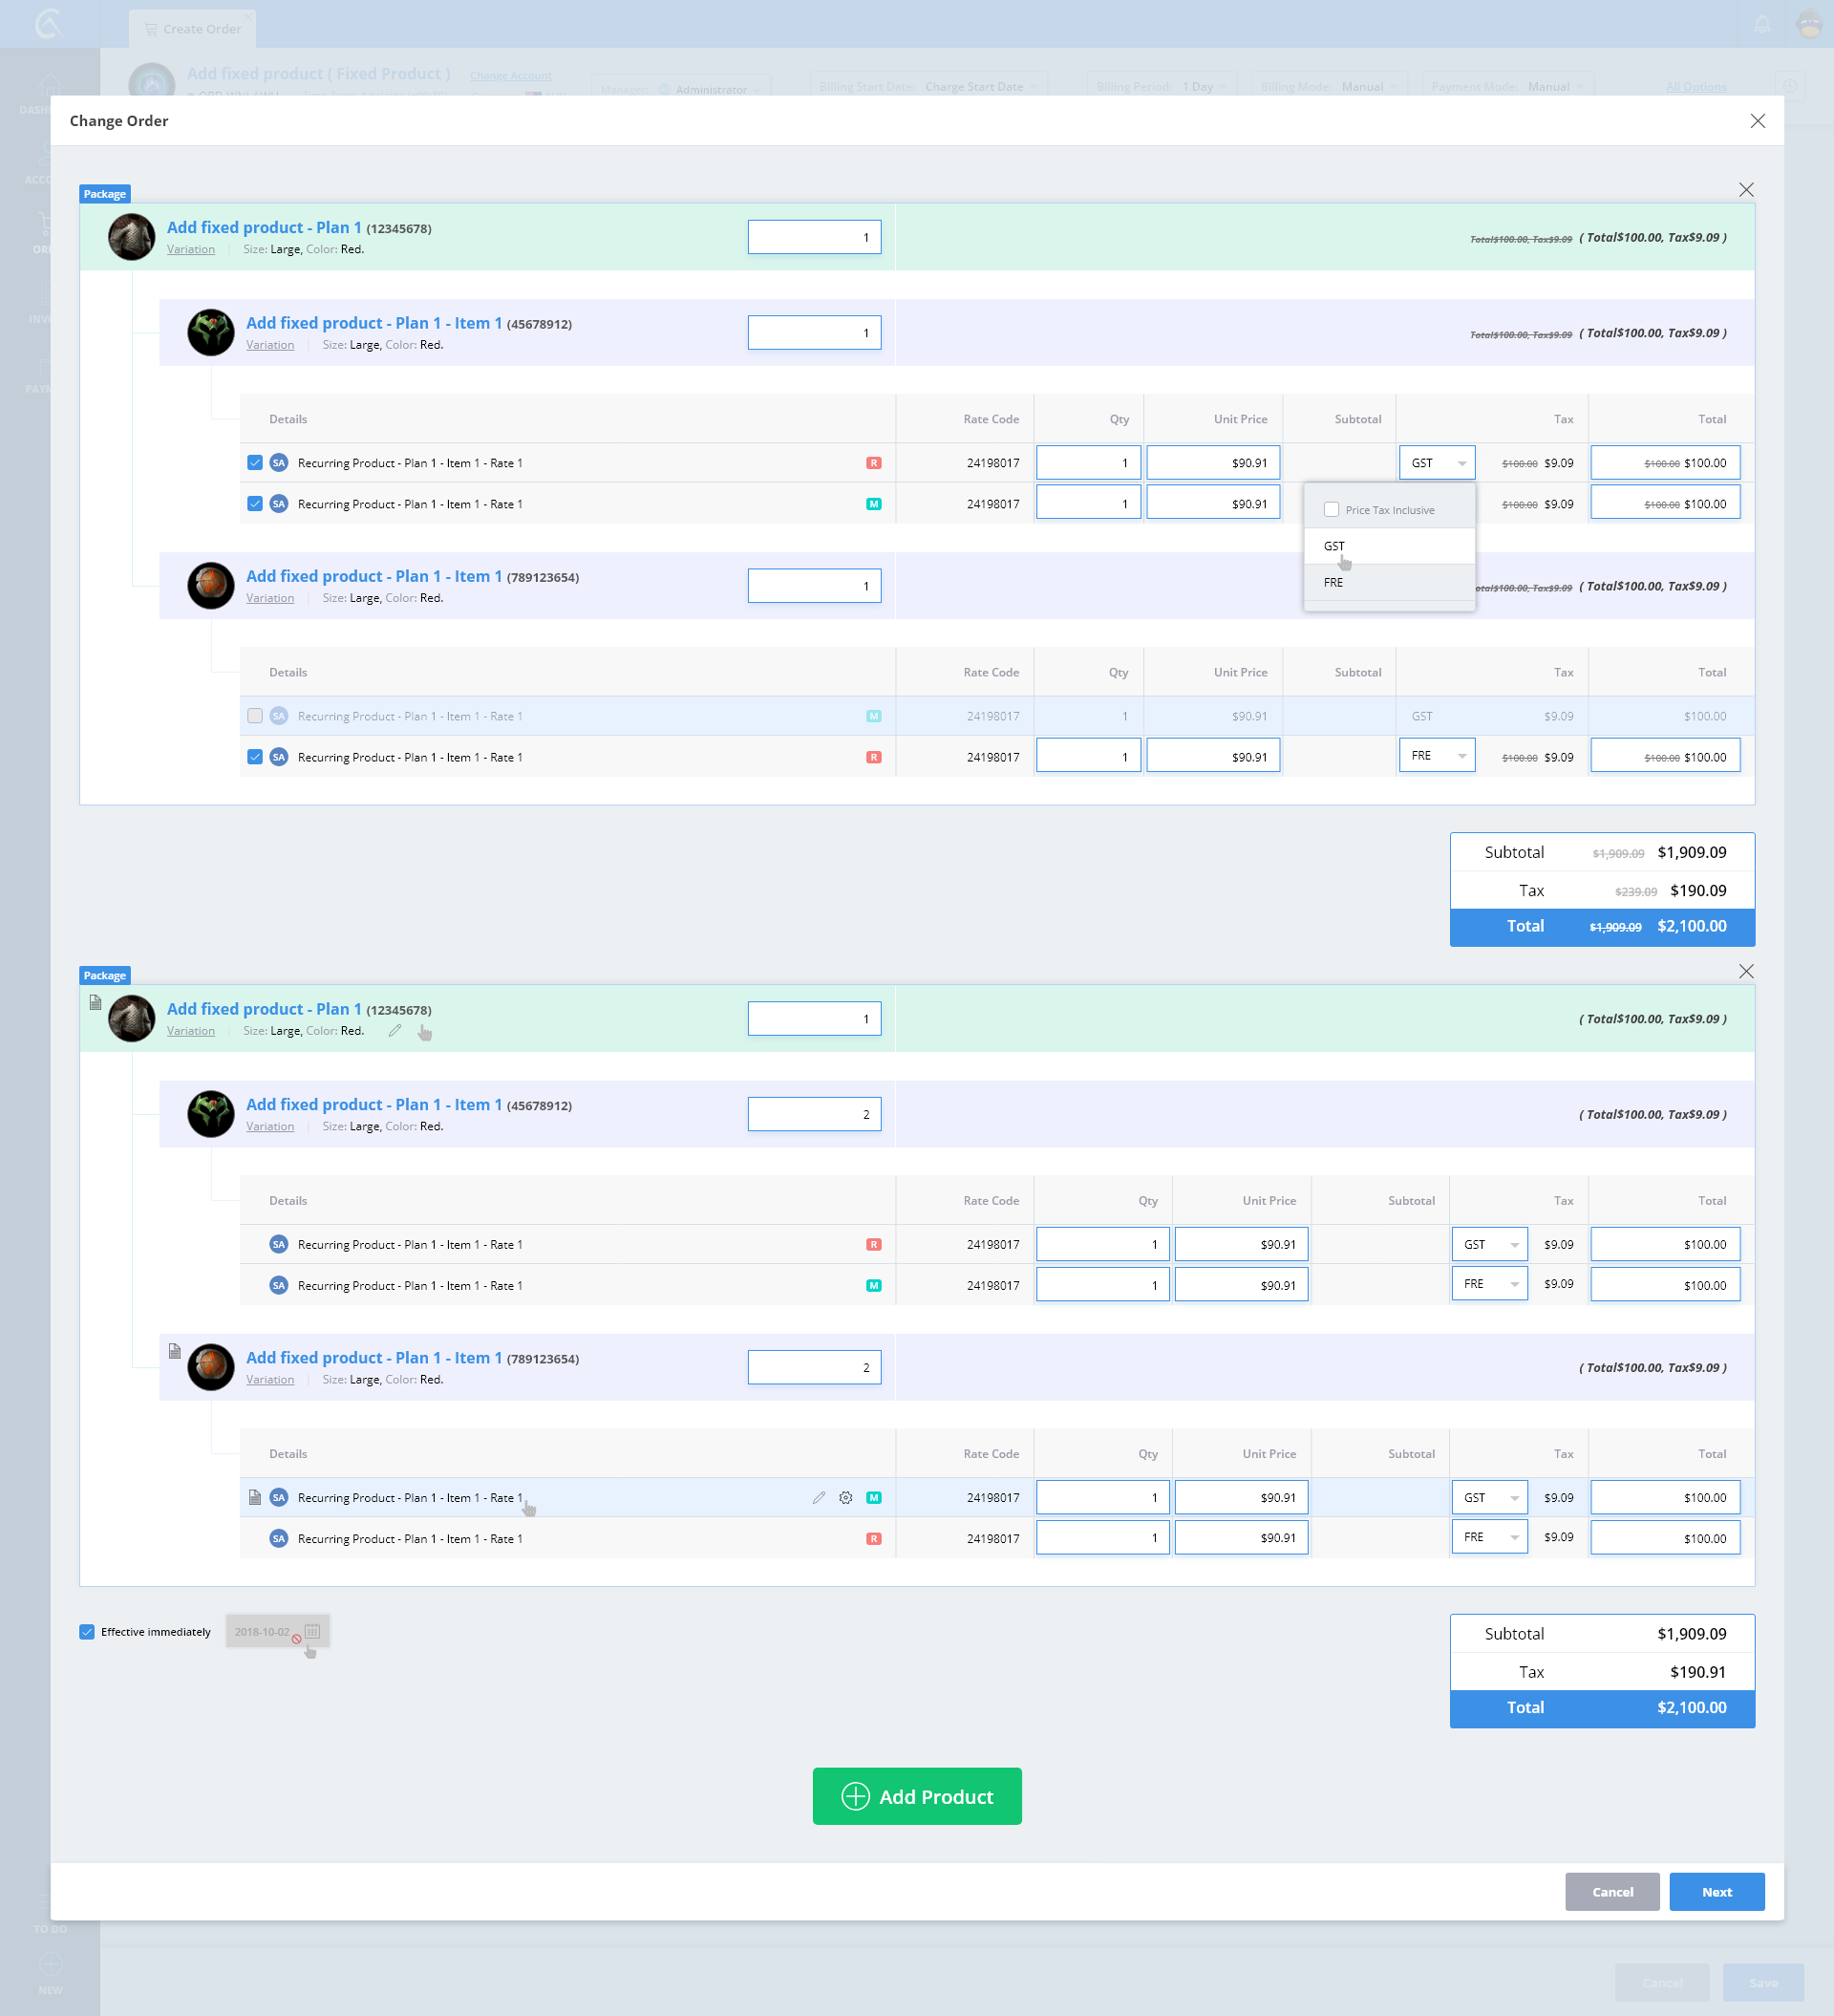Open FRE tax dropdown in first package's last row
This screenshot has width=1834, height=2016.
pos(1436,756)
